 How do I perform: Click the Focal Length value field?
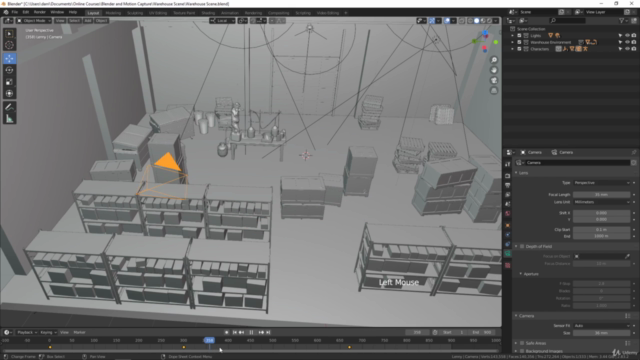[602, 195]
